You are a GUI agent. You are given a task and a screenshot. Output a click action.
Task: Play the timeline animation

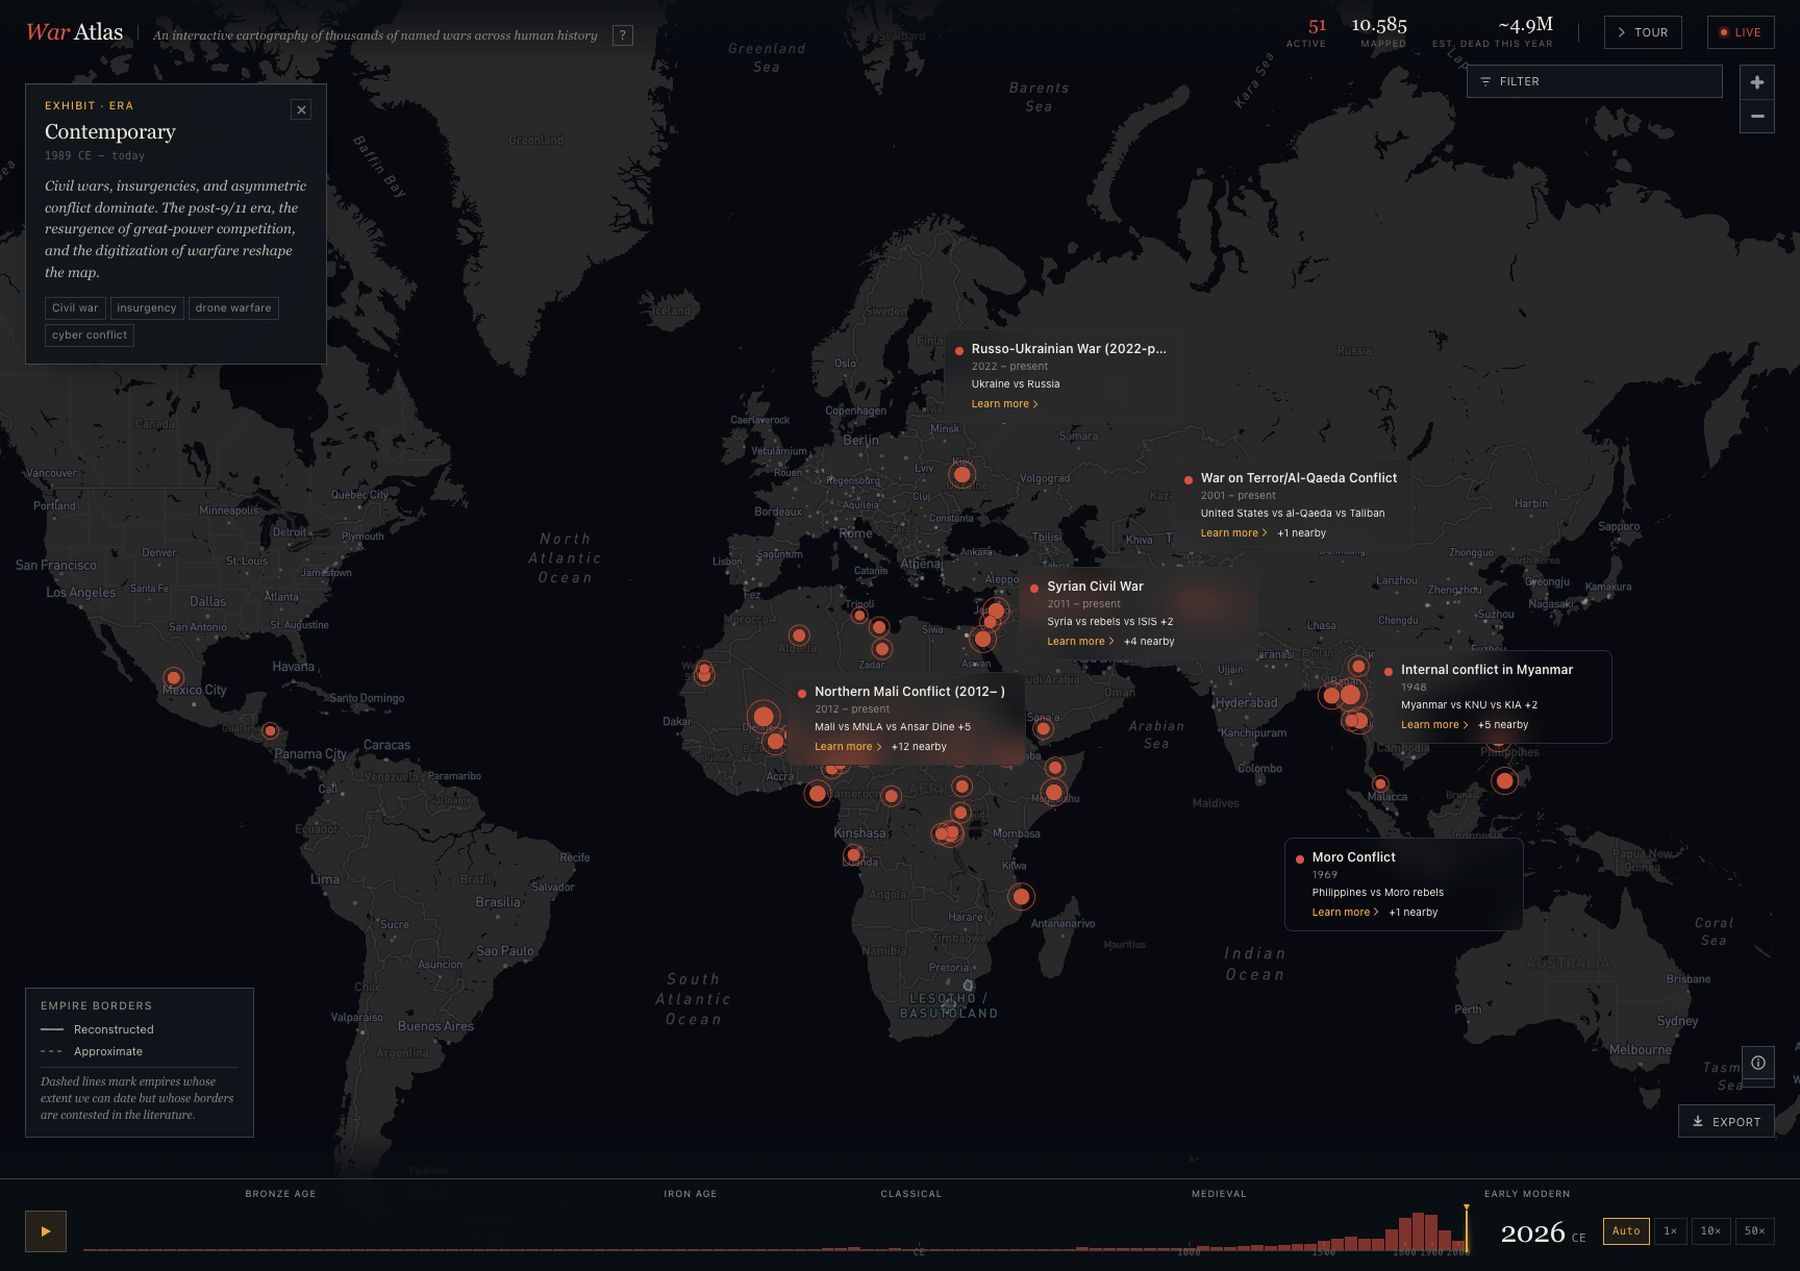click(x=46, y=1231)
